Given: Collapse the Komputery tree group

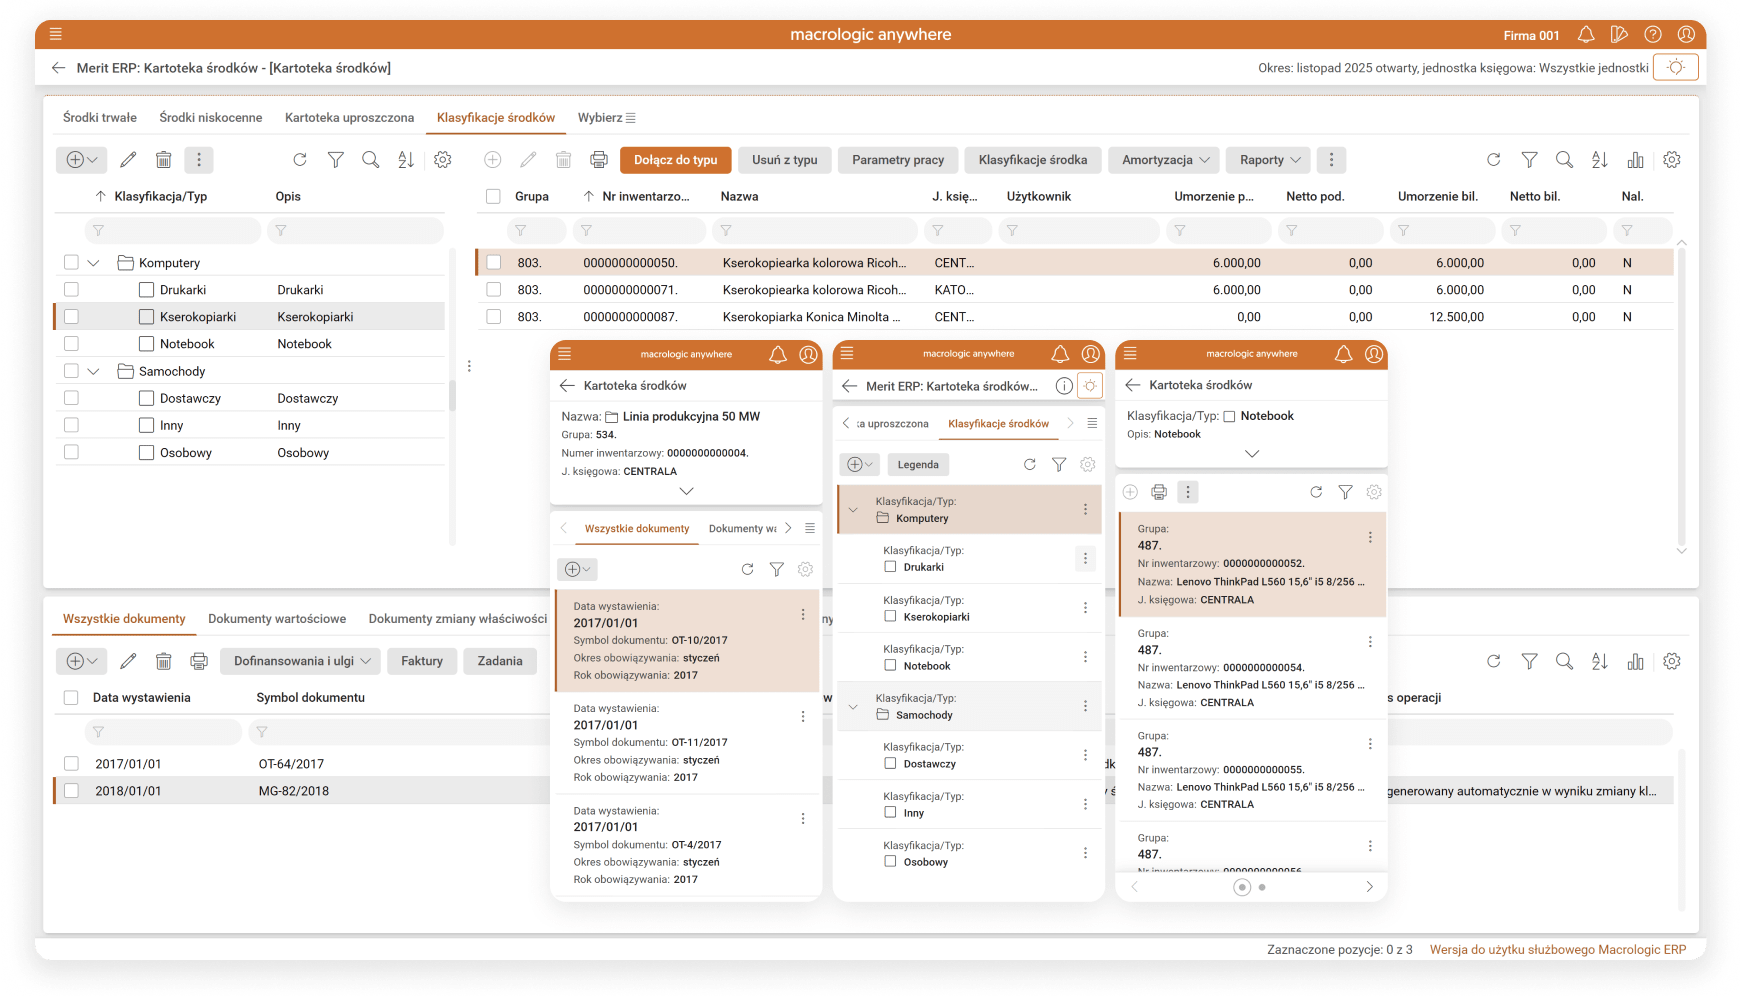Looking at the screenshot, I should (94, 263).
